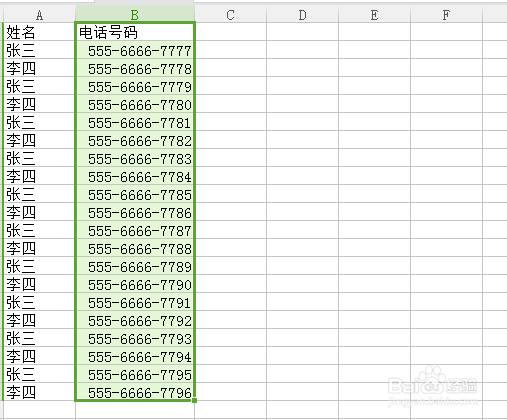Viewport: 507px width, 420px height.
Task: Click 李四 next to 555-6666-7796
Action: 39,392
